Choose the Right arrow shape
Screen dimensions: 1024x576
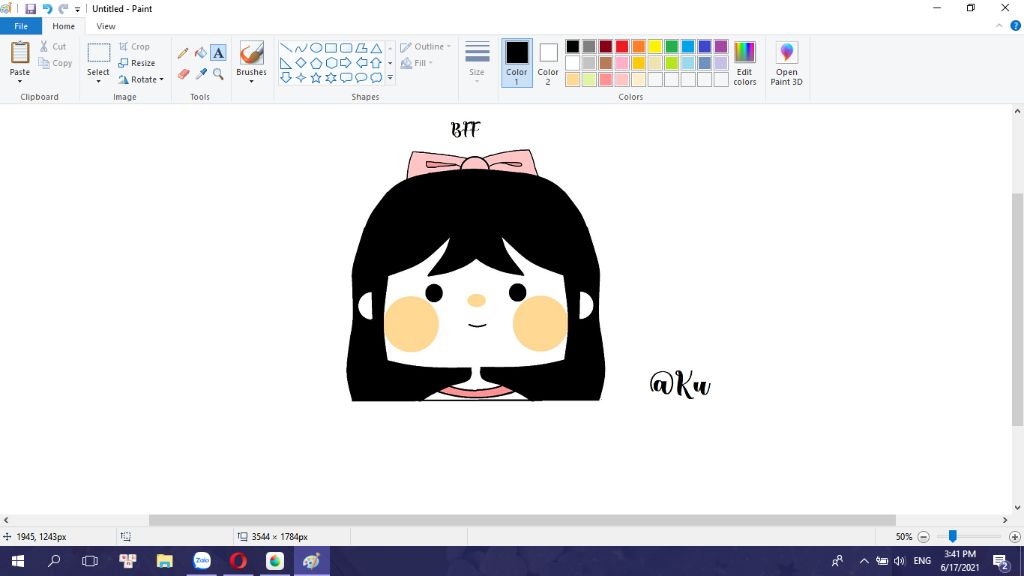coord(345,63)
